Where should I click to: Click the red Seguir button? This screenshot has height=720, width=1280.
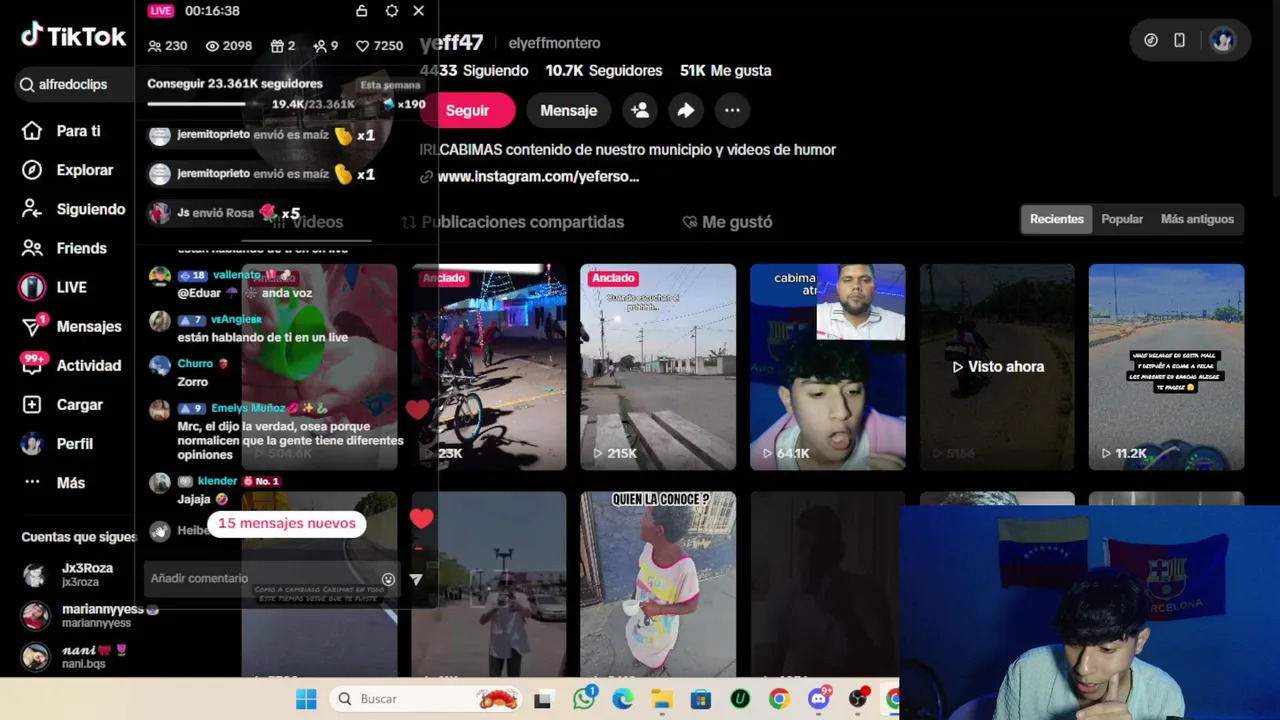tap(467, 111)
